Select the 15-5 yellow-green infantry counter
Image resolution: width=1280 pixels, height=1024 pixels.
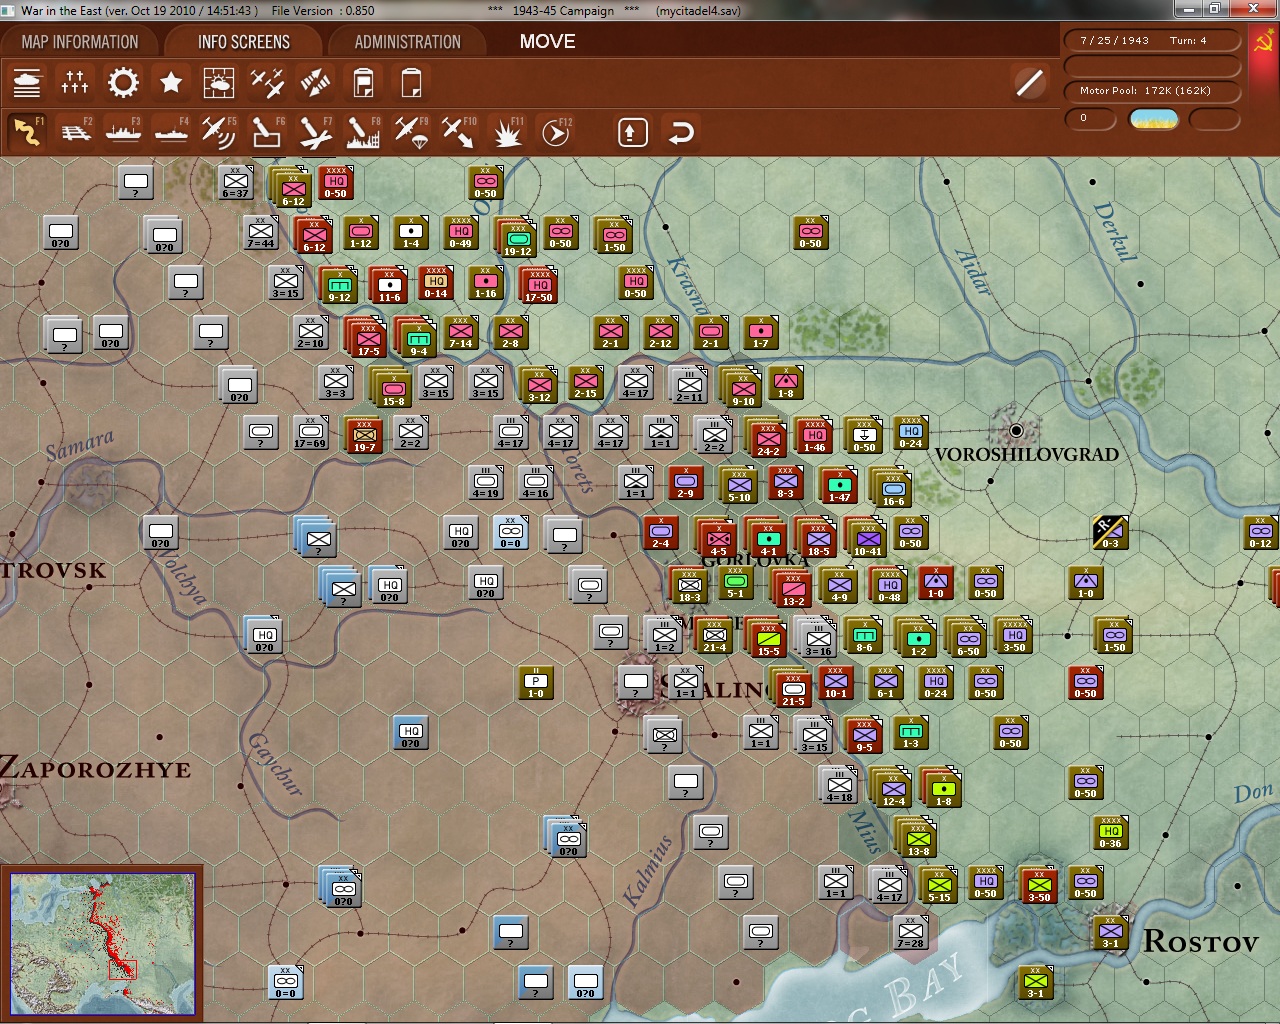tap(768, 639)
